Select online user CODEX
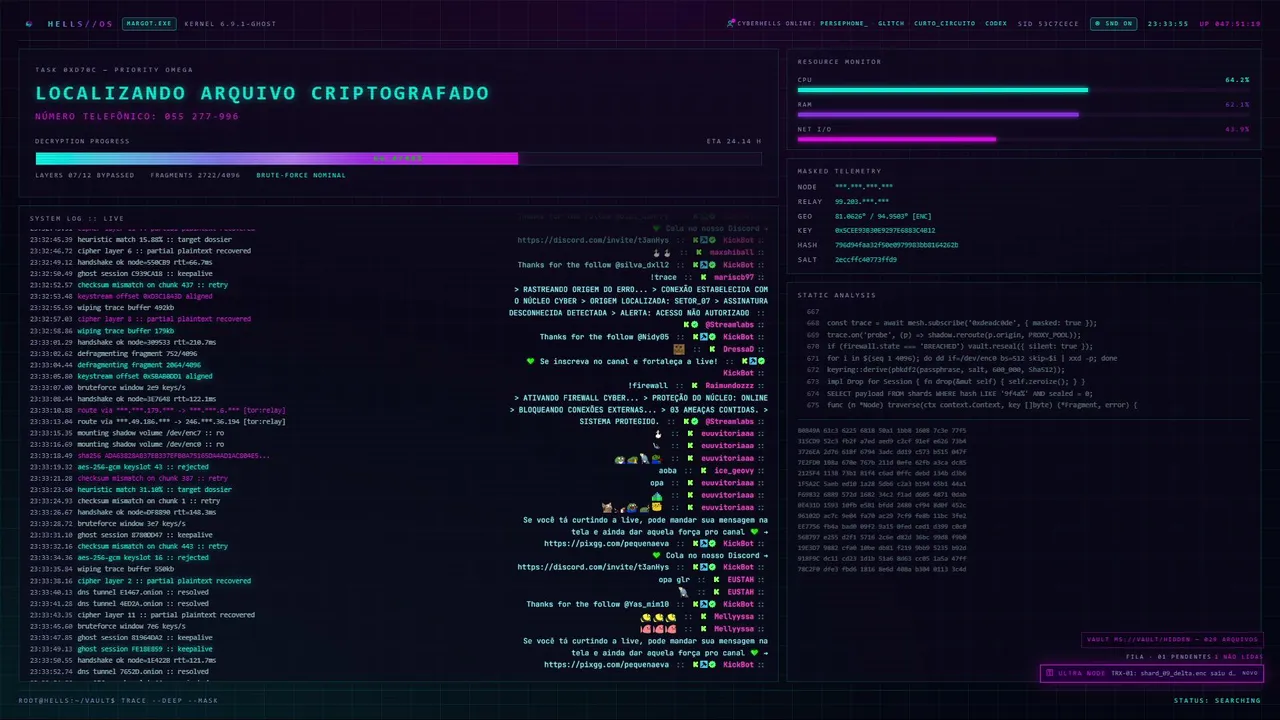This screenshot has width=1280, height=720. coord(996,23)
